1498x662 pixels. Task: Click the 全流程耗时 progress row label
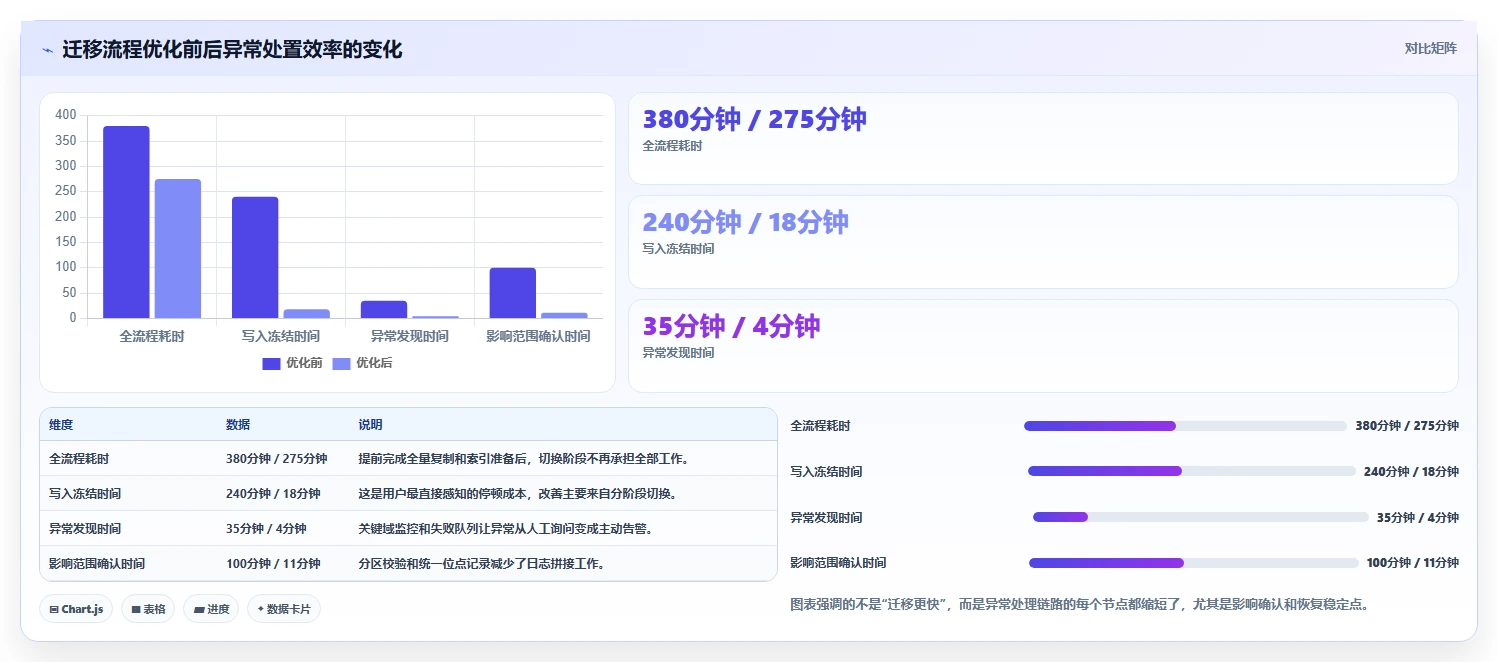820,426
